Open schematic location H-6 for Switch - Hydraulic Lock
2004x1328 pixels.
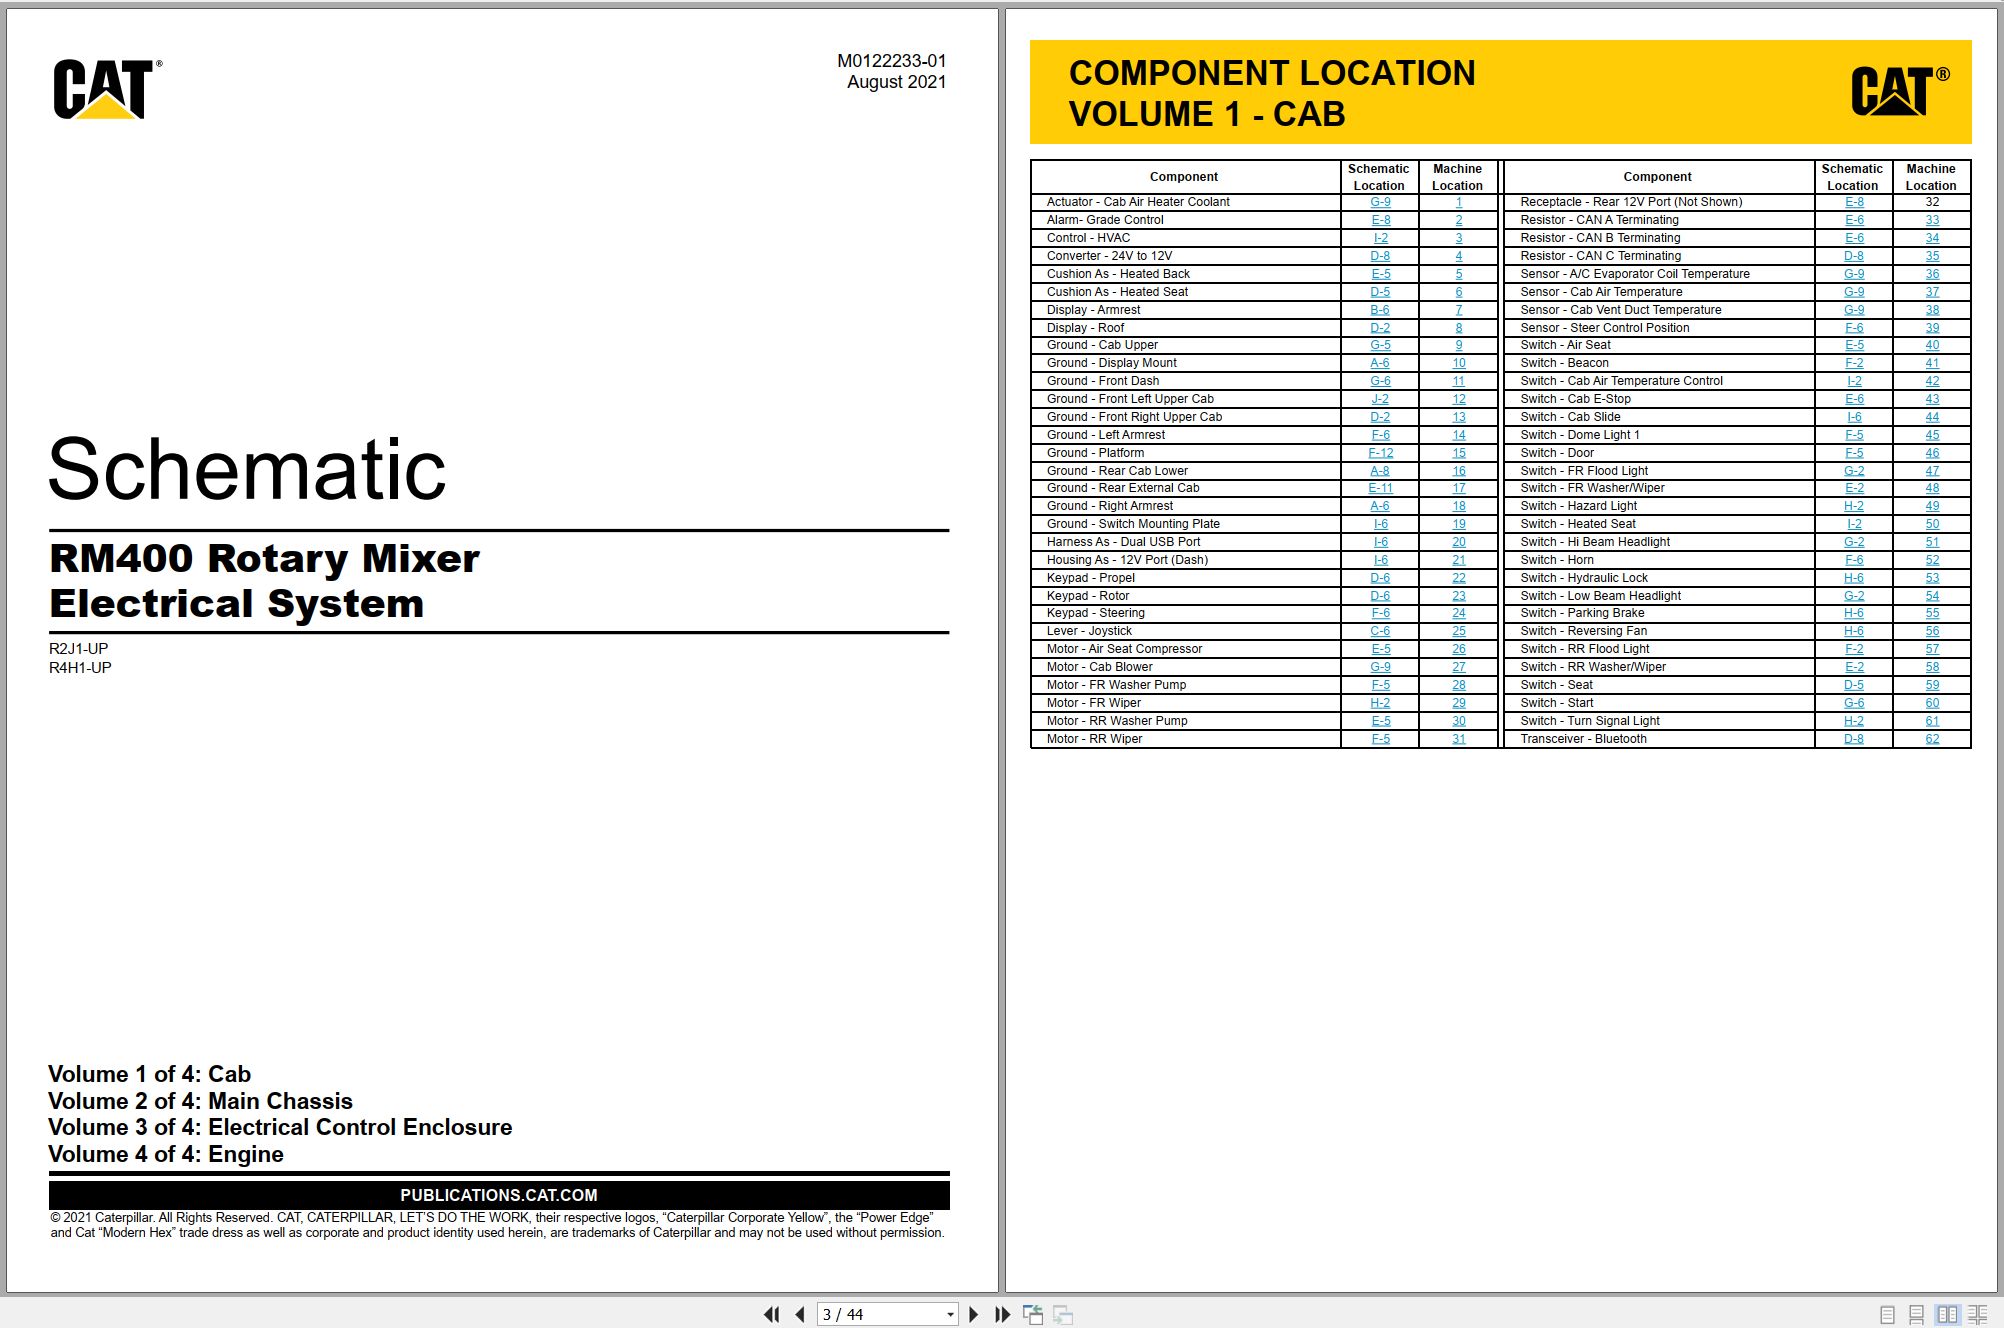tap(1854, 578)
